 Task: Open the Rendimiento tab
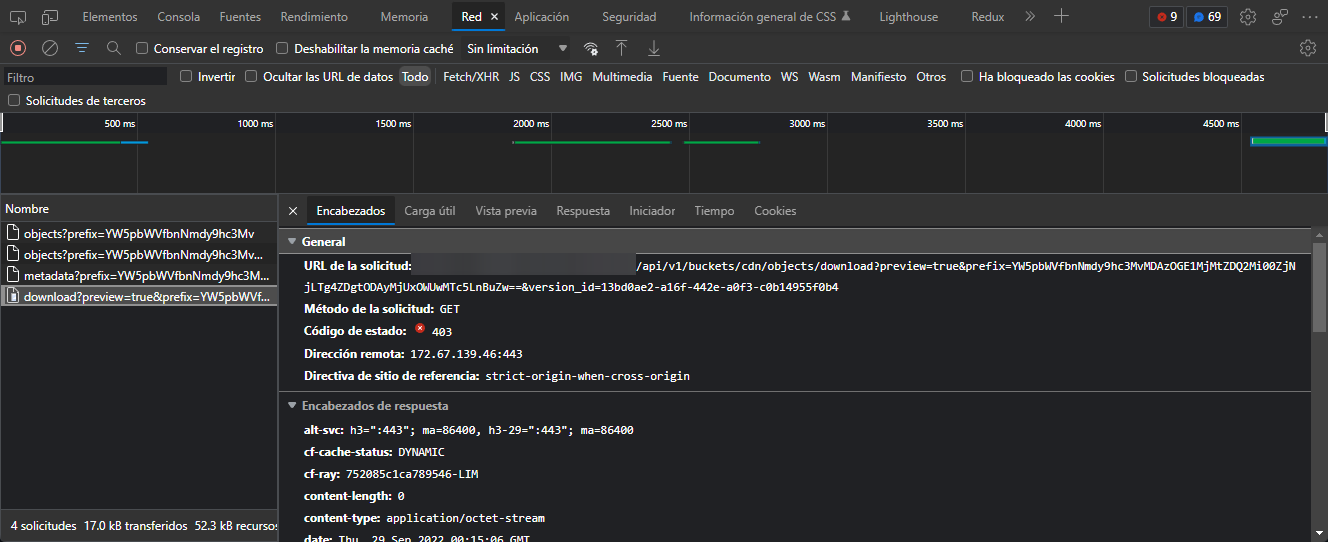tap(314, 17)
